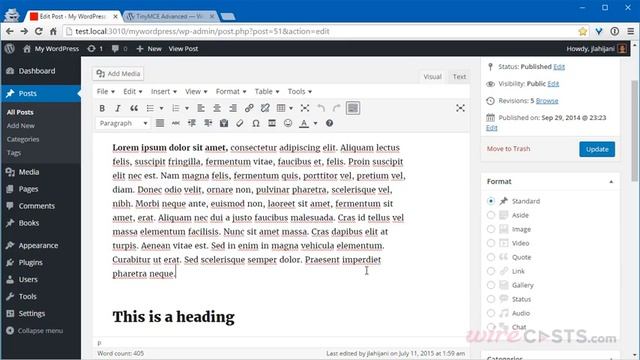Open the Paragraph format dropdown
The image size is (640, 360).
[x=123, y=123]
